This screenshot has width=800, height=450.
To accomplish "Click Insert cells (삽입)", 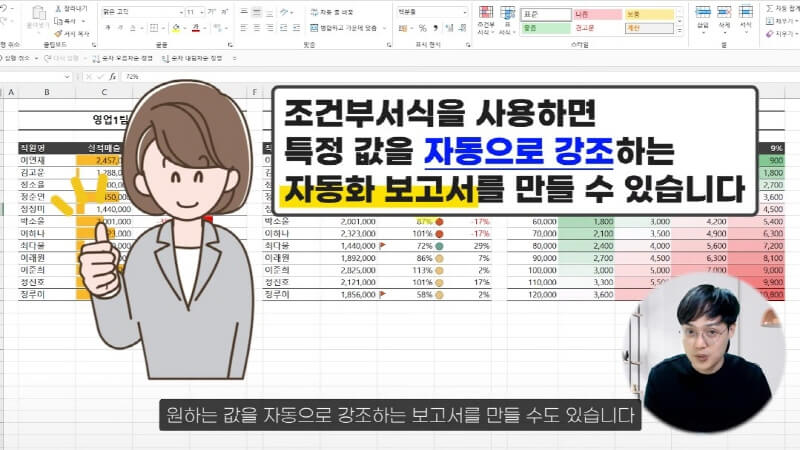I will point(703,18).
